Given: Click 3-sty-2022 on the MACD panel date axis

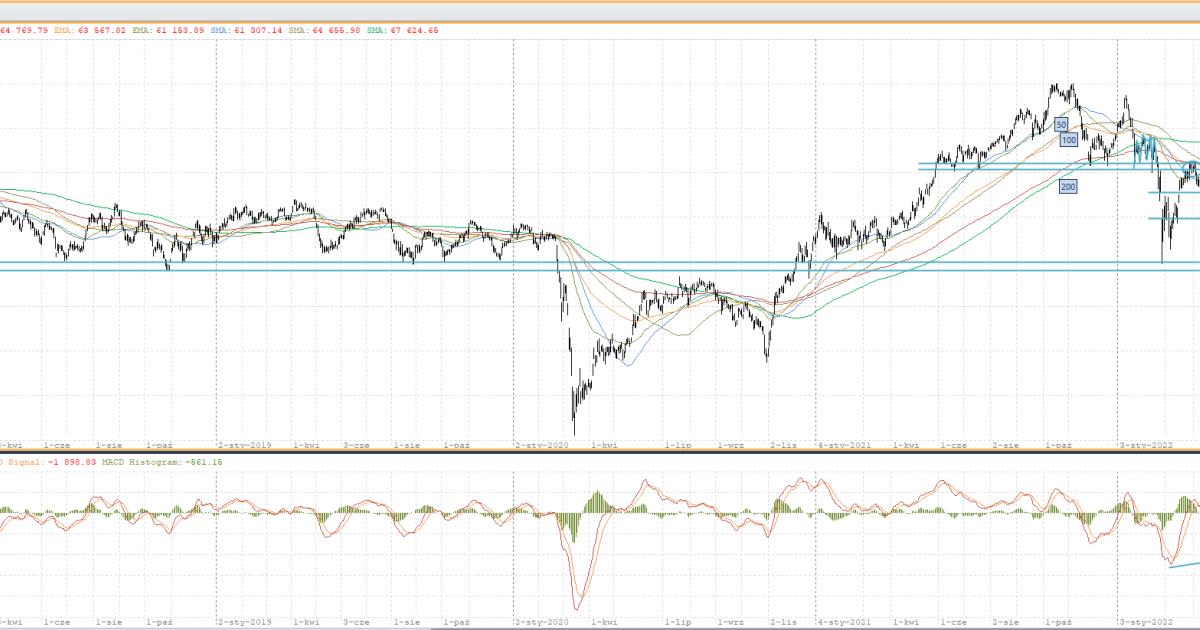Looking at the screenshot, I should [x=1146, y=620].
